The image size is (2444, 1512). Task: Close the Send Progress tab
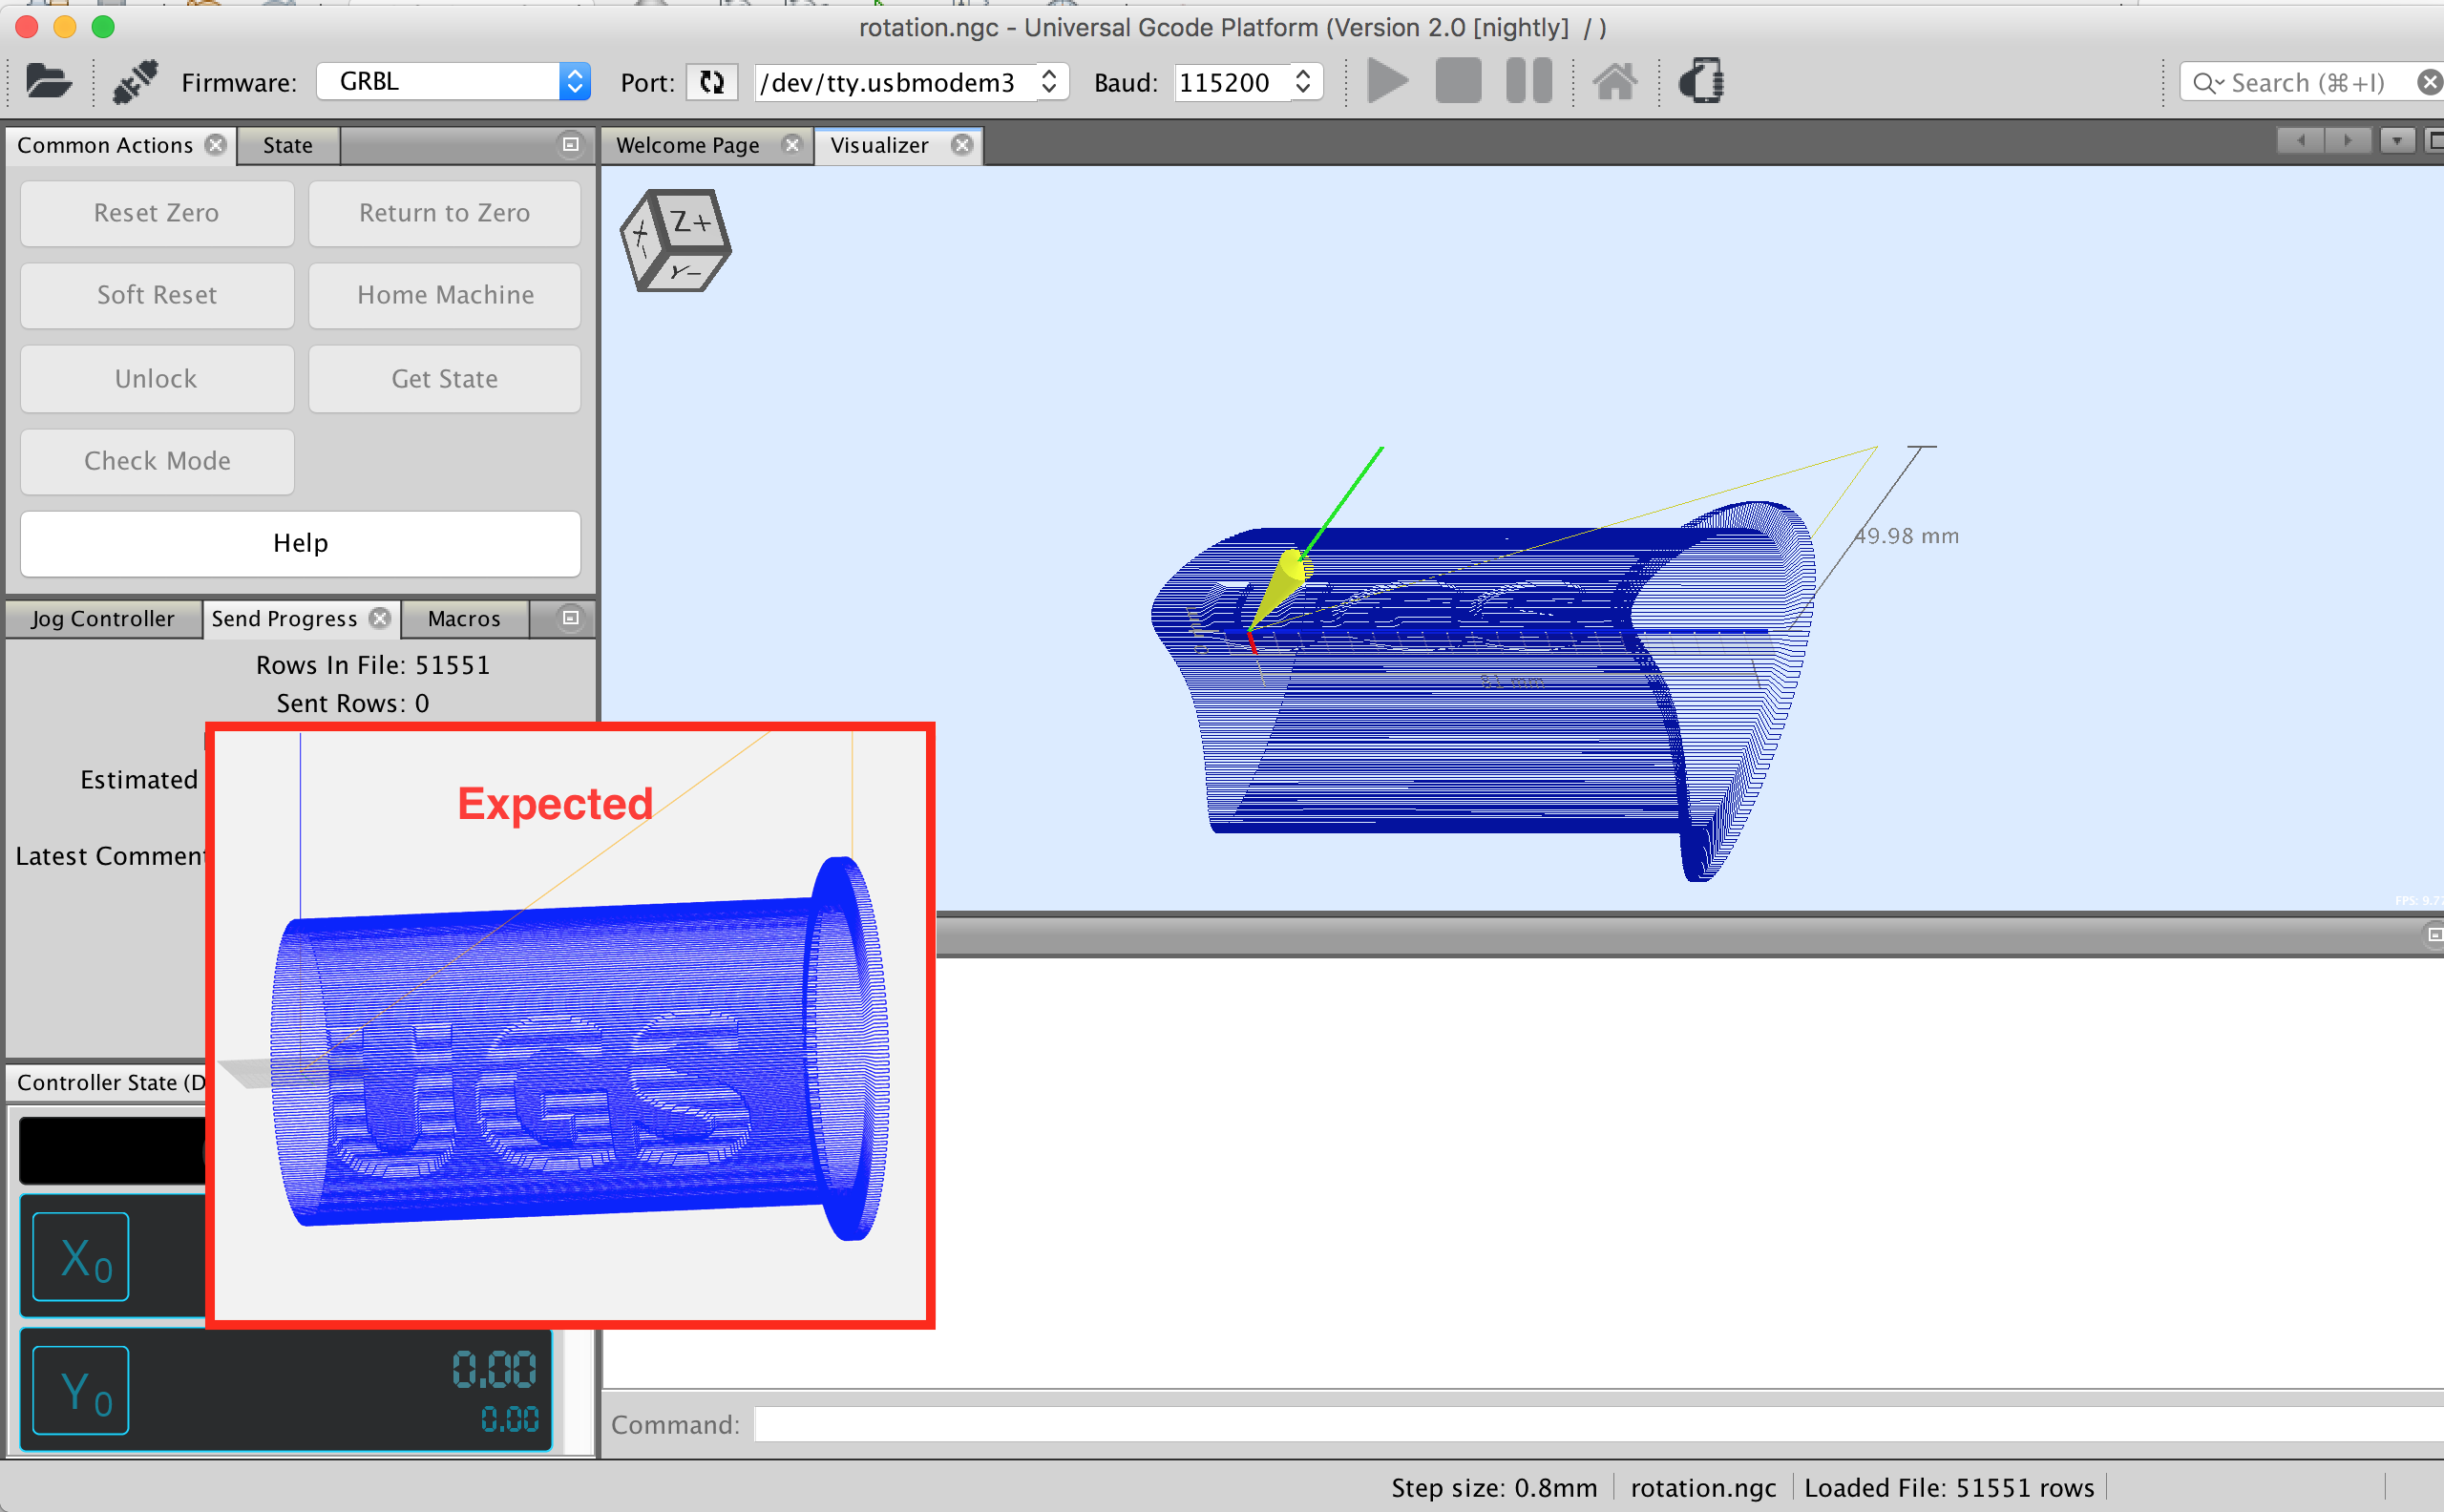click(380, 618)
